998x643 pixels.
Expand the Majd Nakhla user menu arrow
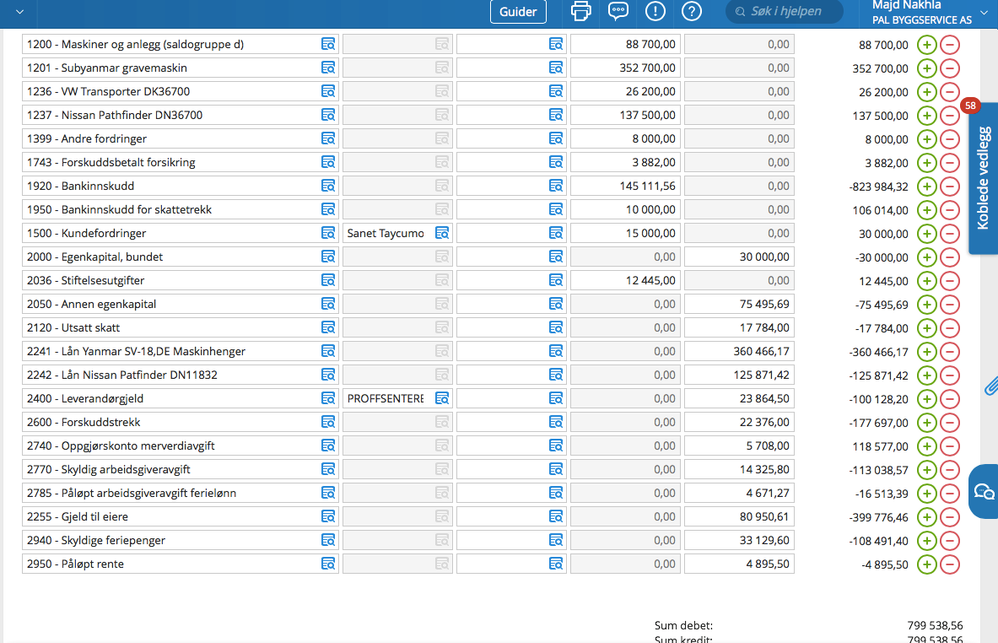(985, 11)
